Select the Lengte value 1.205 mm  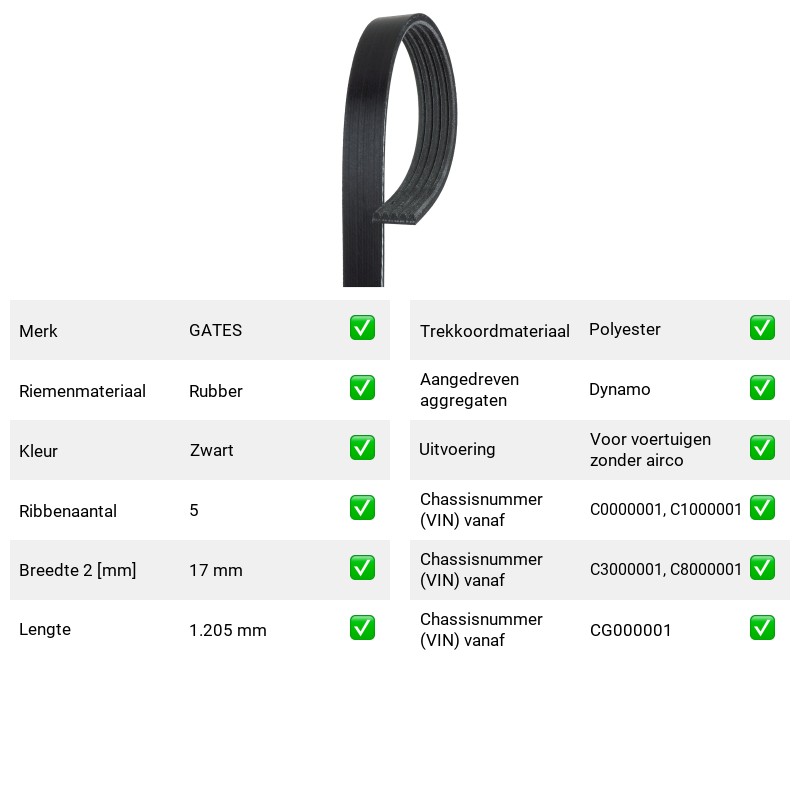pos(228,630)
